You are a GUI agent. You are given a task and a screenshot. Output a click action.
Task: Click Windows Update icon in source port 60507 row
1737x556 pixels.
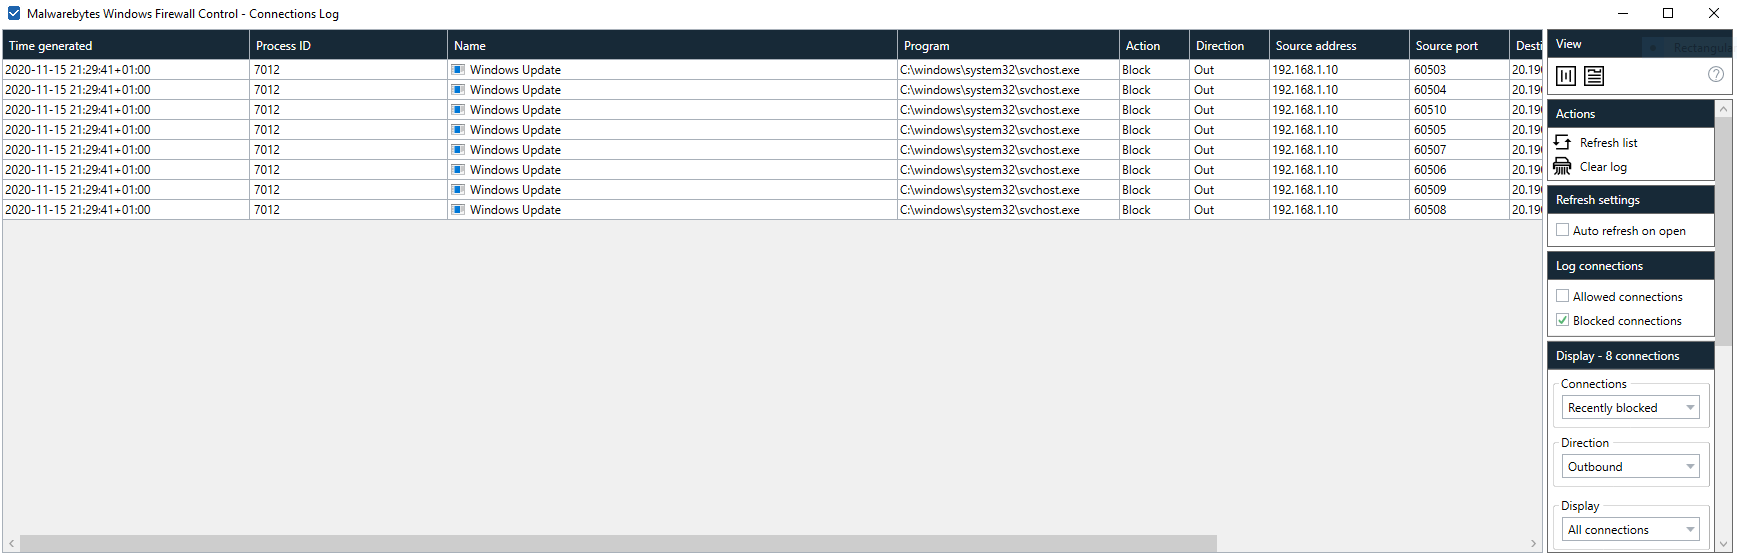pos(458,150)
